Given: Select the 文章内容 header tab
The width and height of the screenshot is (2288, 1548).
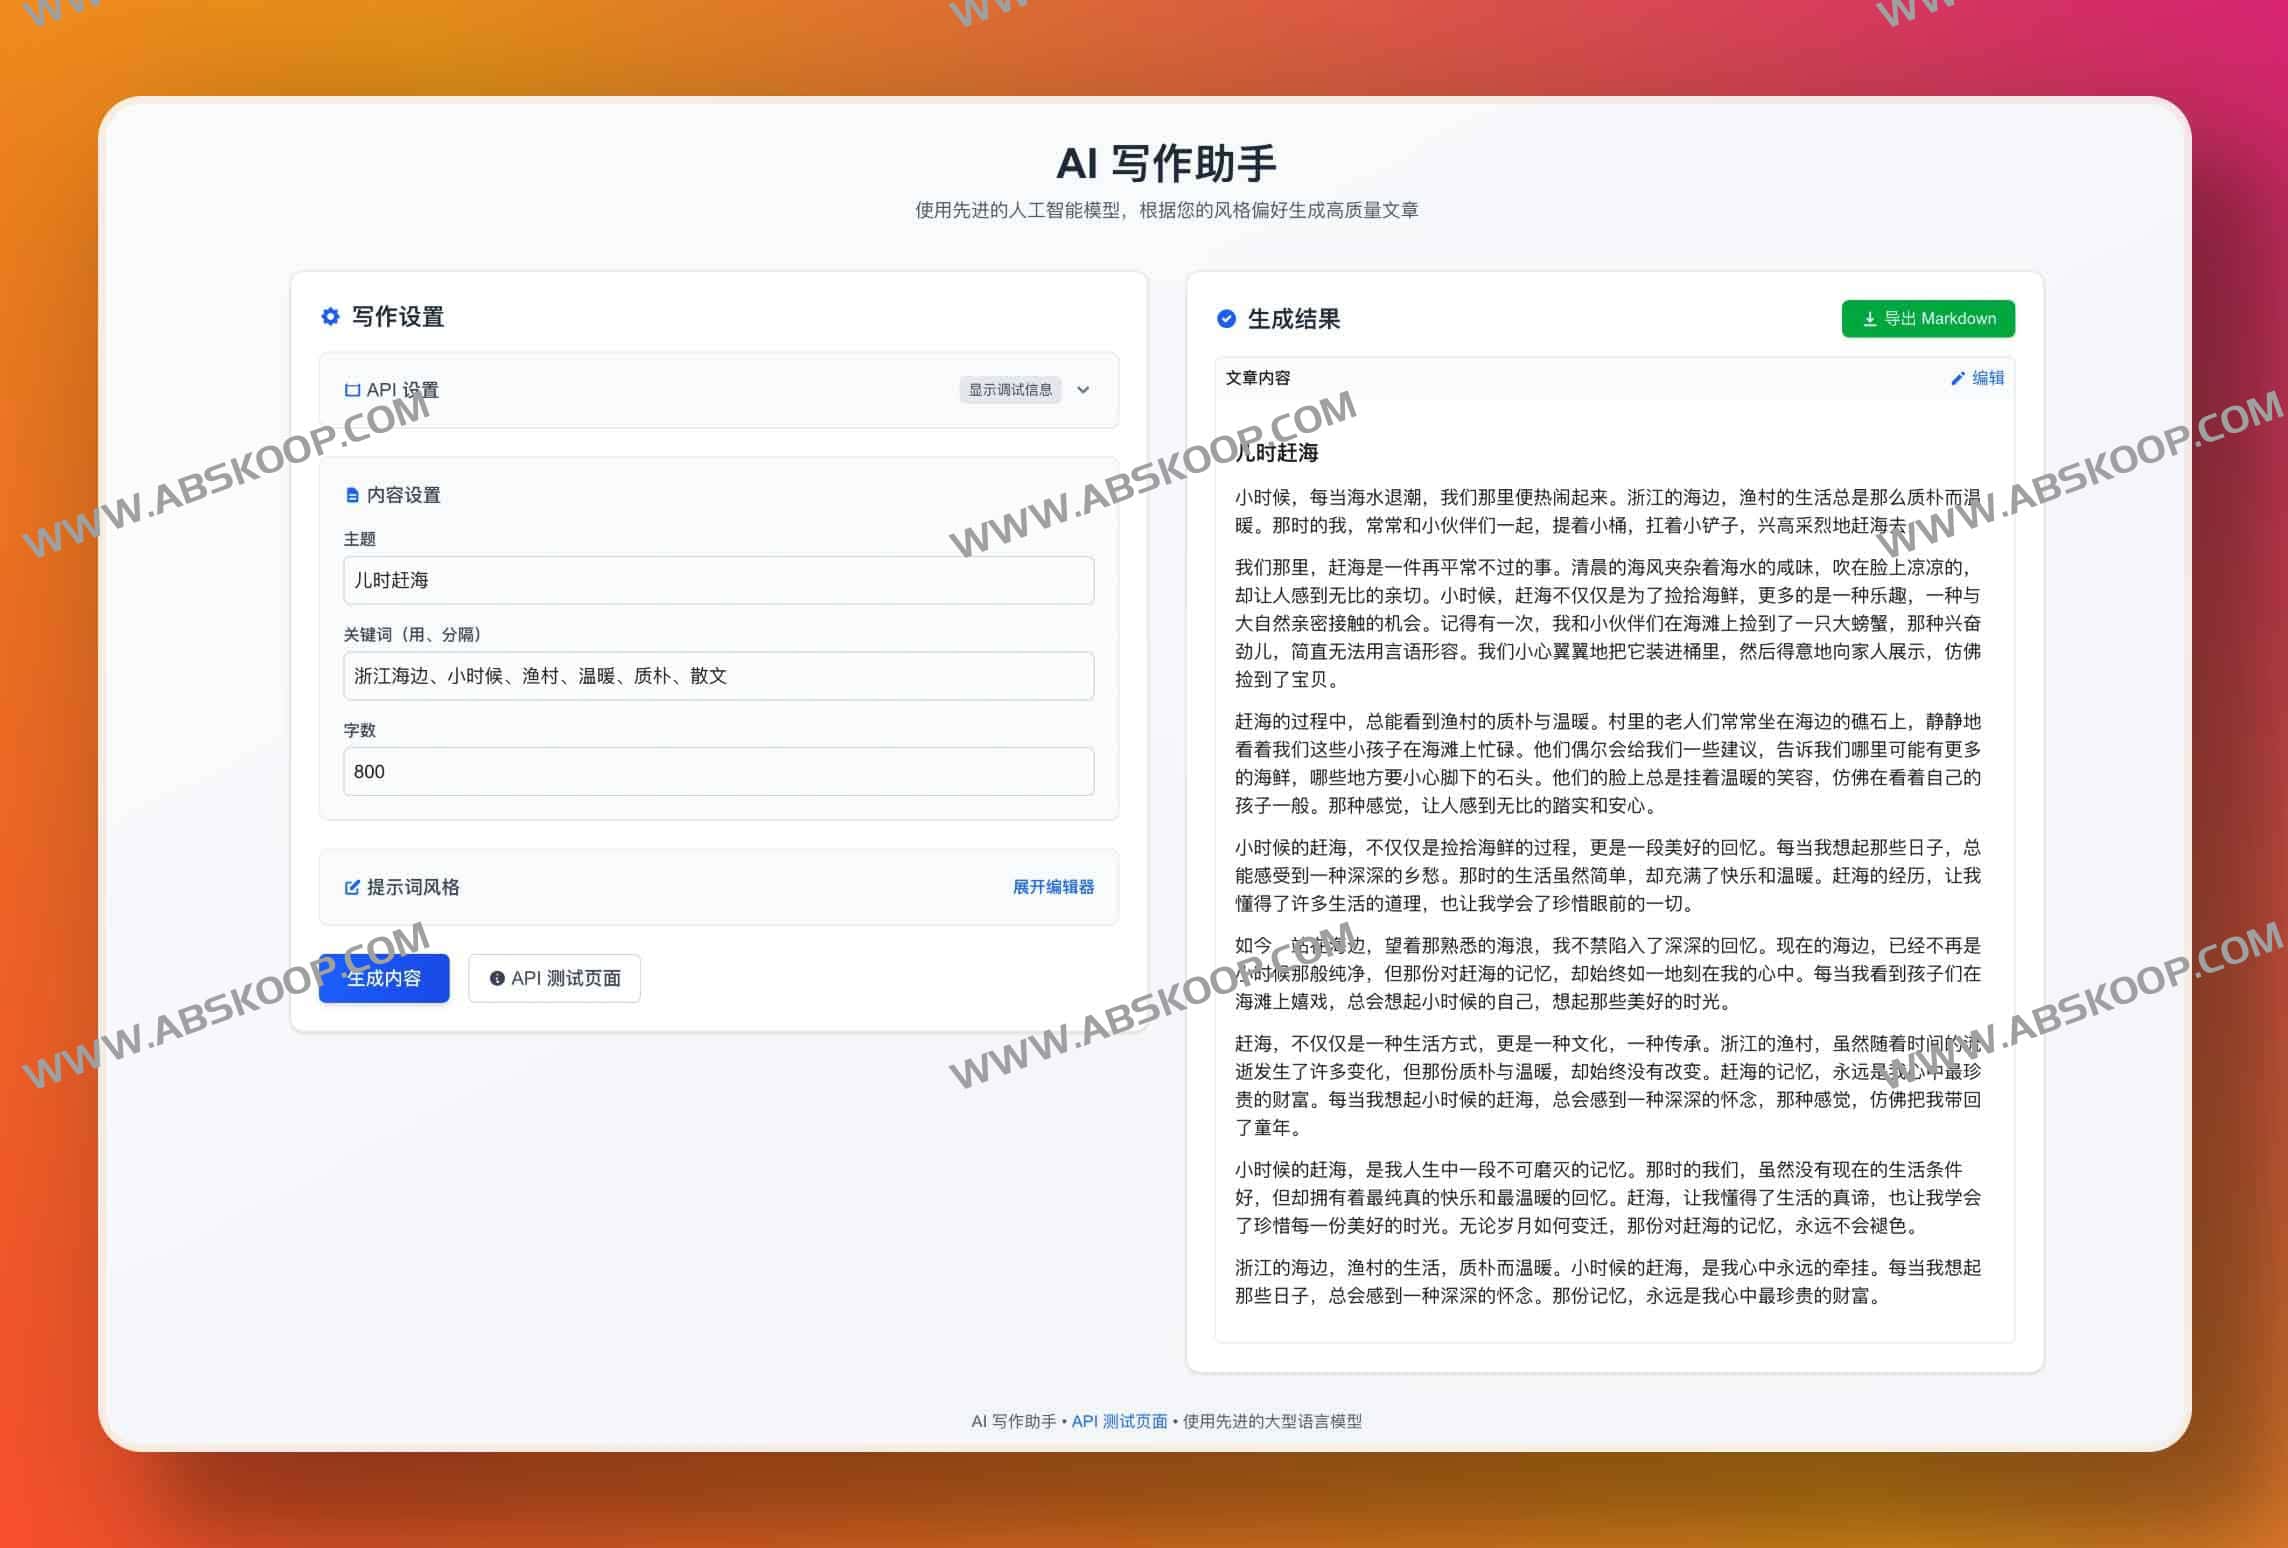Looking at the screenshot, I should (x=1258, y=378).
